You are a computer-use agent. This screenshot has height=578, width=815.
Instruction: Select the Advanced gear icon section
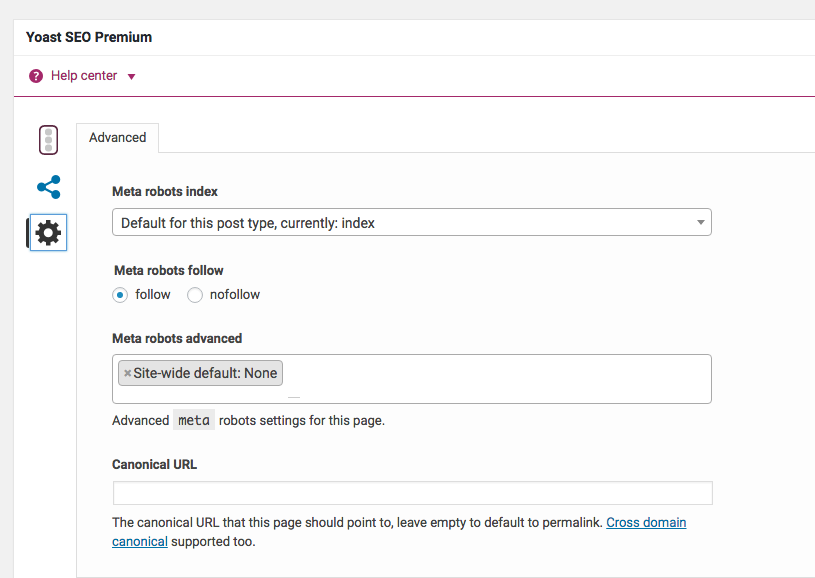(x=48, y=233)
